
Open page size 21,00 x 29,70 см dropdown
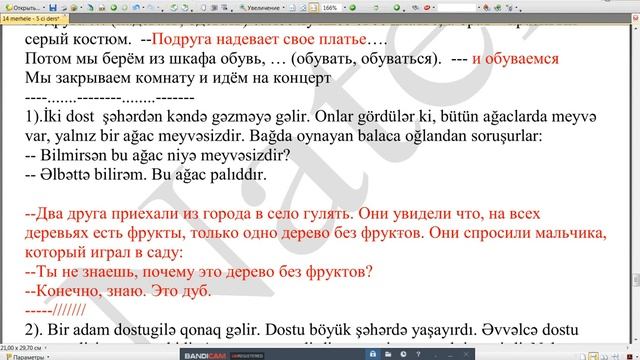(45, 348)
